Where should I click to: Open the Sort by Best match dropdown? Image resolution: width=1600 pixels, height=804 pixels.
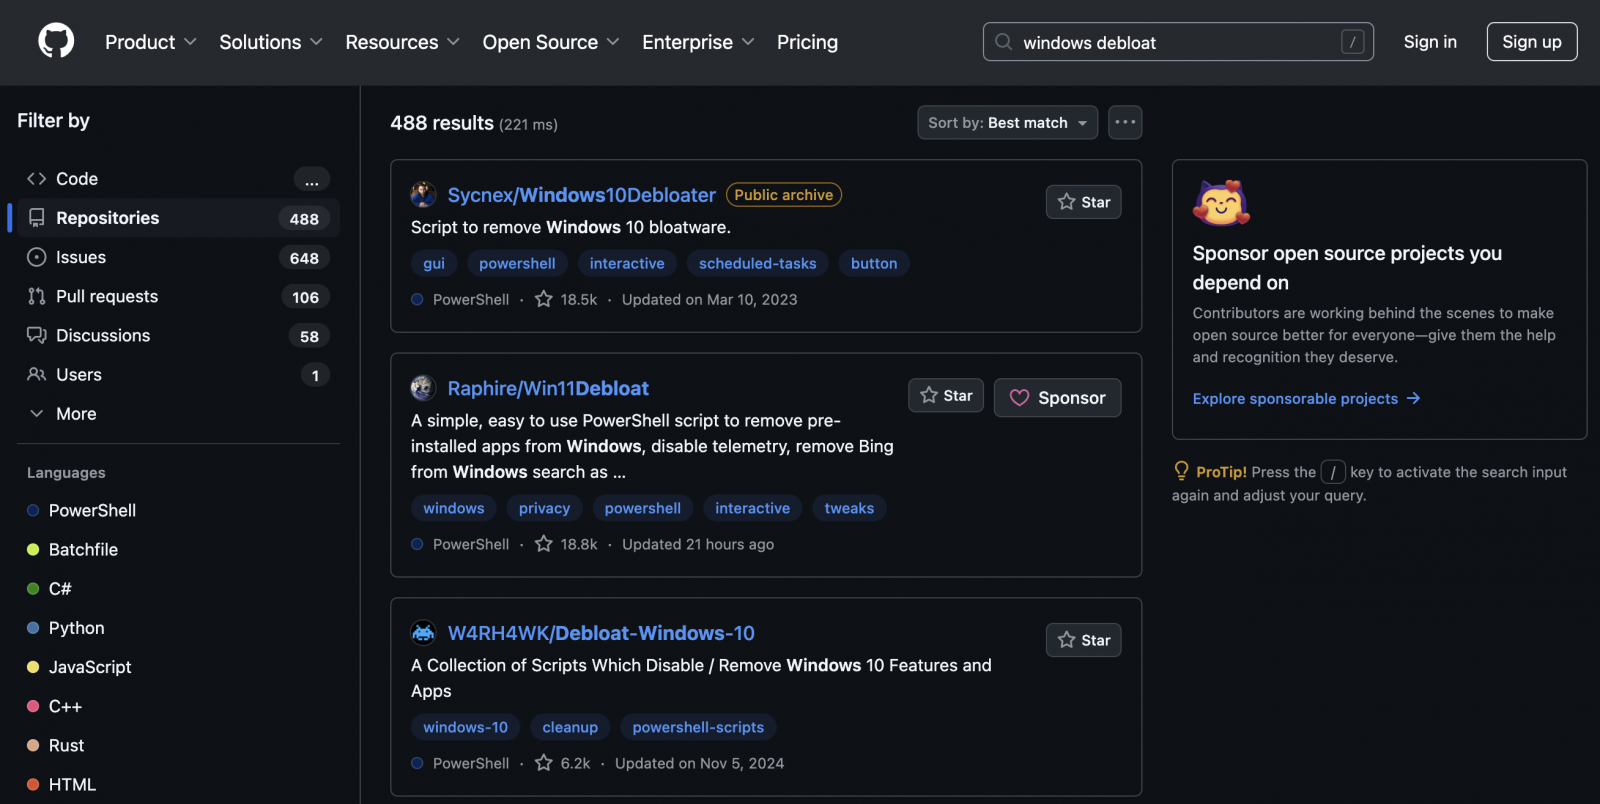[1007, 123]
